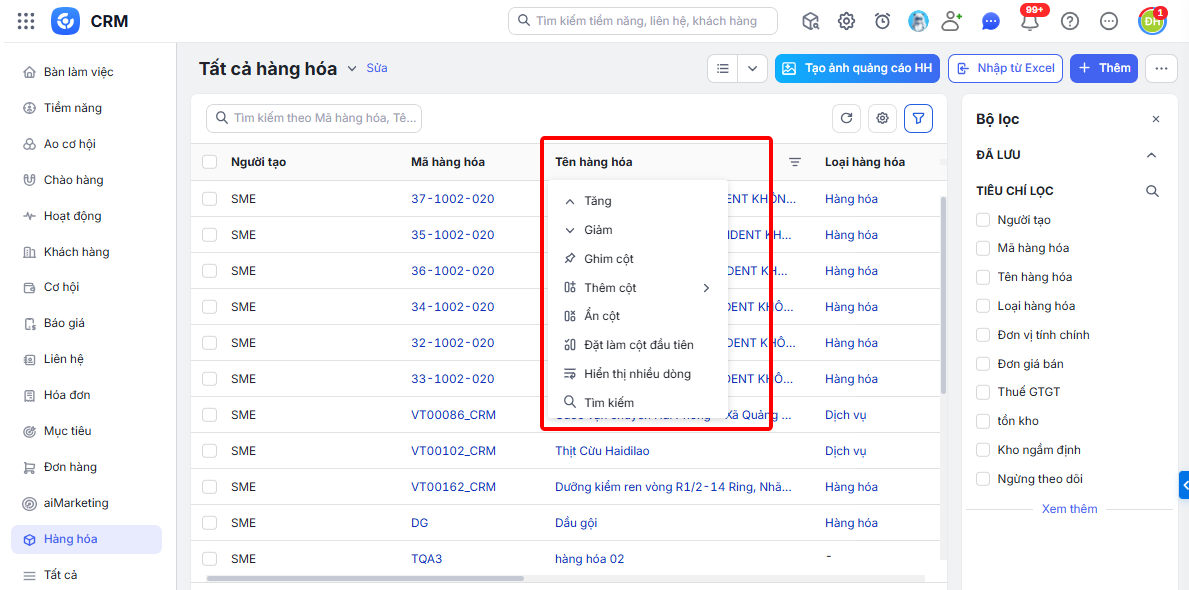Open table settings gear icon
1189x590 pixels.
(883, 118)
